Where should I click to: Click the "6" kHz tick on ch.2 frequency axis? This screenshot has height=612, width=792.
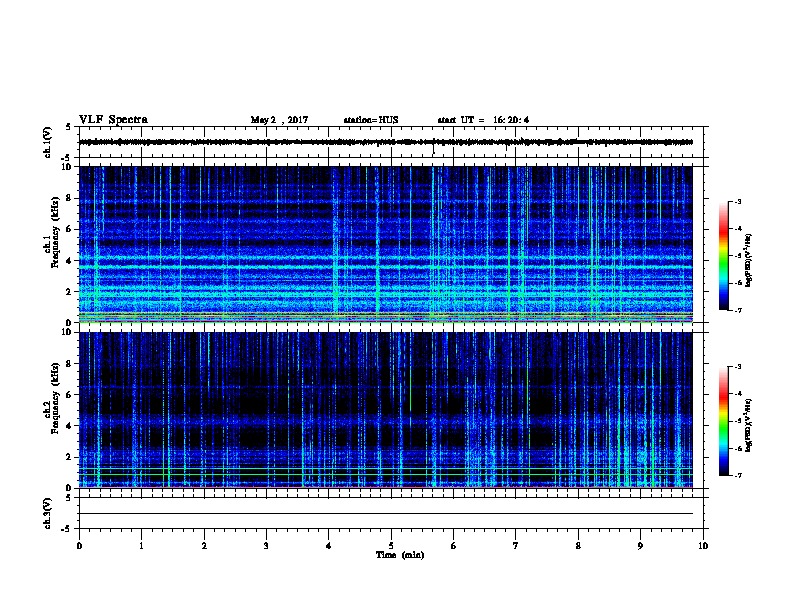[x=70, y=394]
